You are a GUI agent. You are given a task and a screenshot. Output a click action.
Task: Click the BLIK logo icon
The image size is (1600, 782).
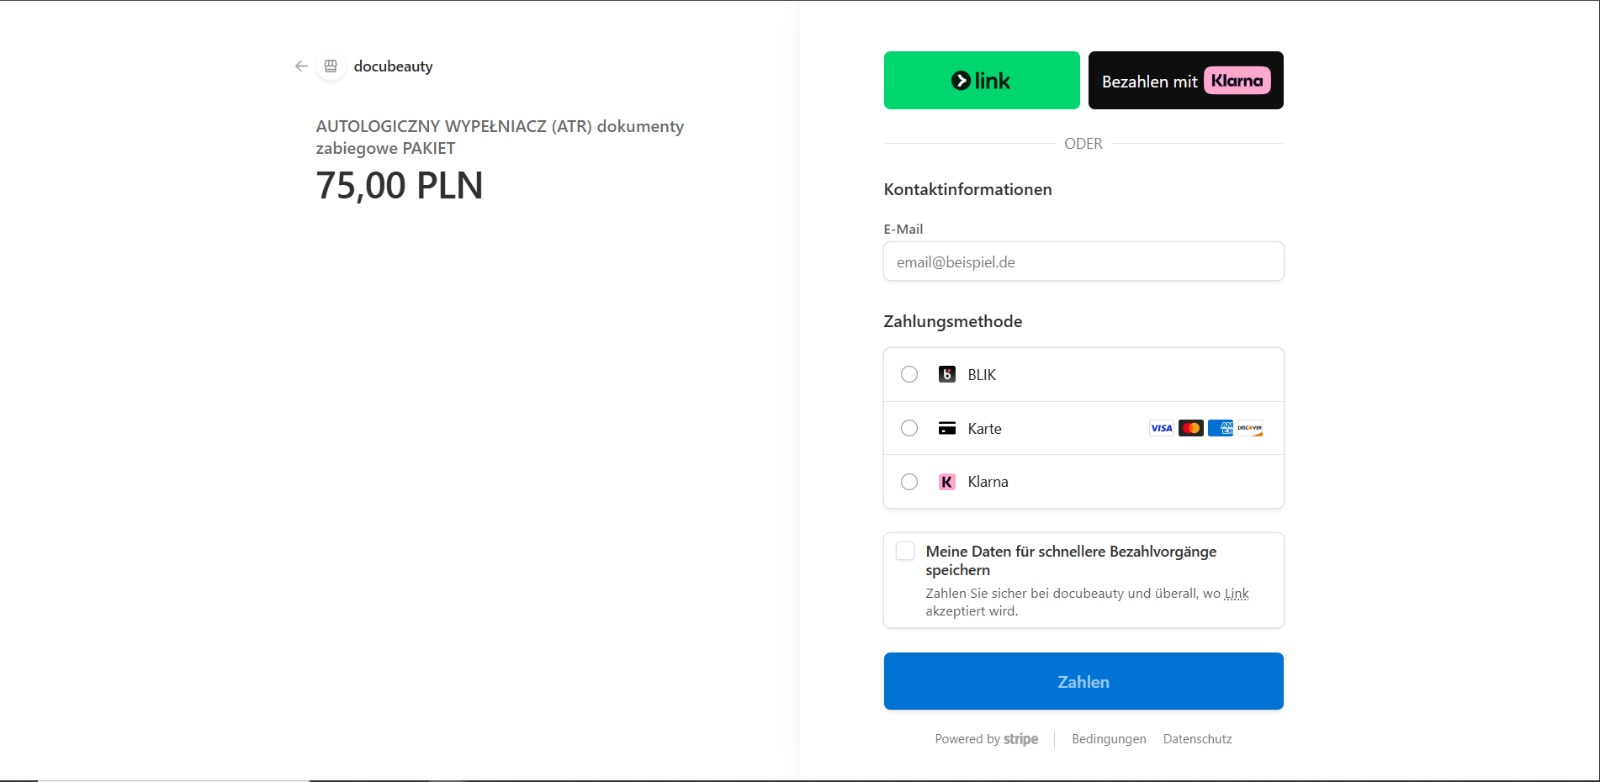pos(947,374)
